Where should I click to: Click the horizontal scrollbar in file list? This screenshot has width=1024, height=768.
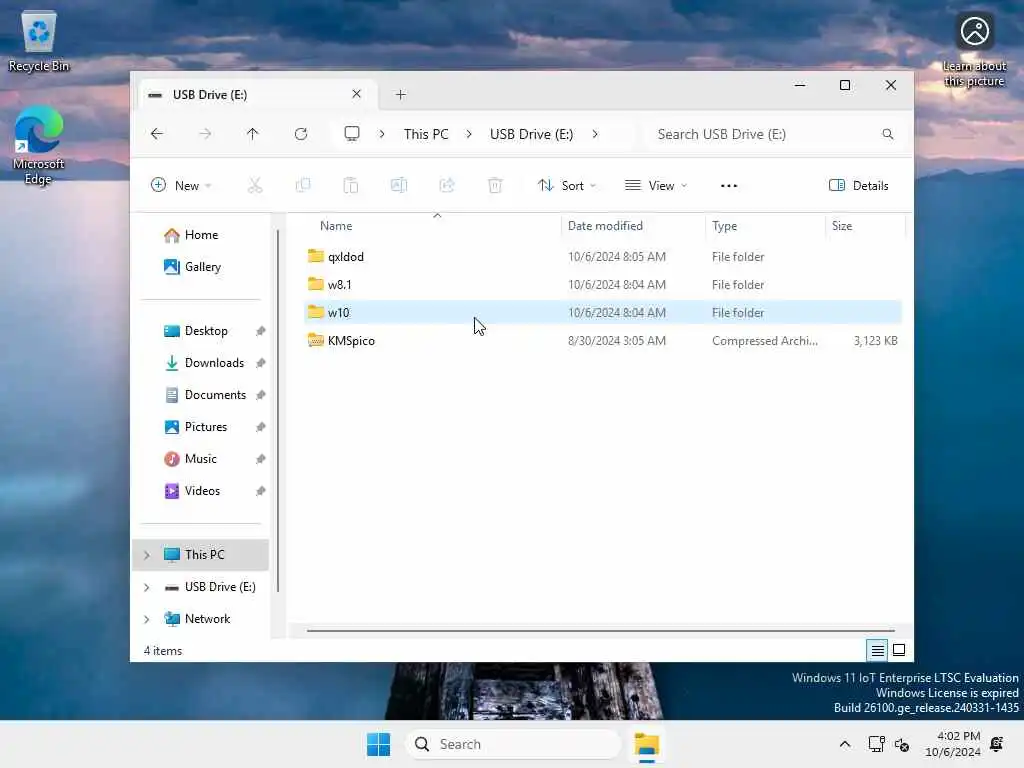(x=600, y=631)
